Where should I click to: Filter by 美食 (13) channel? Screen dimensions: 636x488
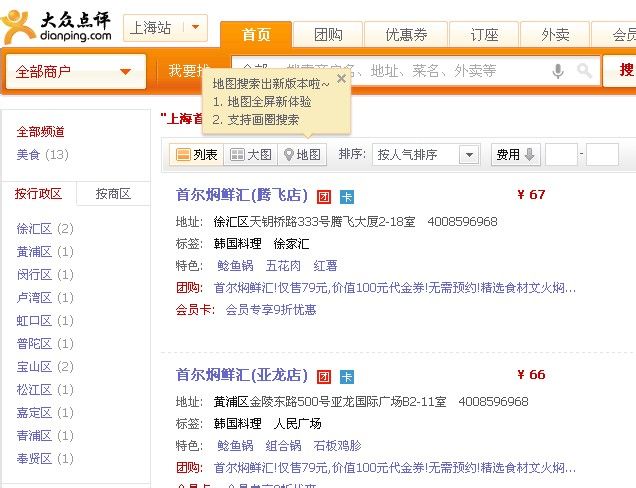click(x=43, y=155)
